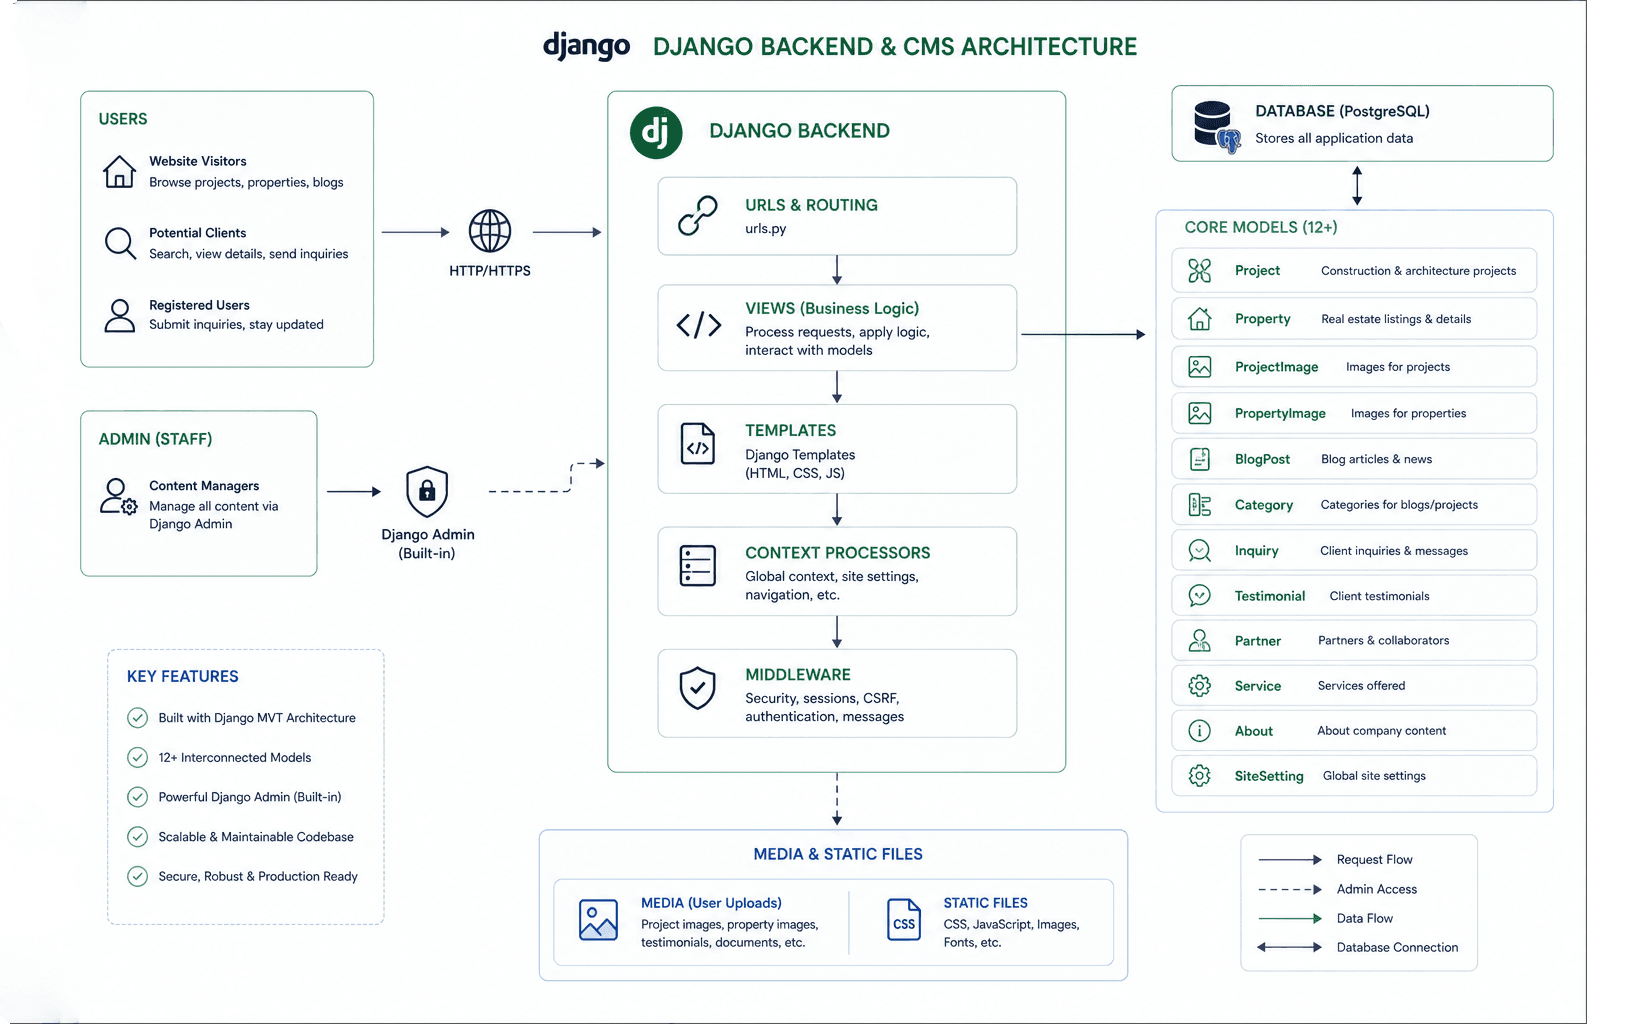
Task: Click the Content Managers user-gear icon
Action: click(118, 496)
